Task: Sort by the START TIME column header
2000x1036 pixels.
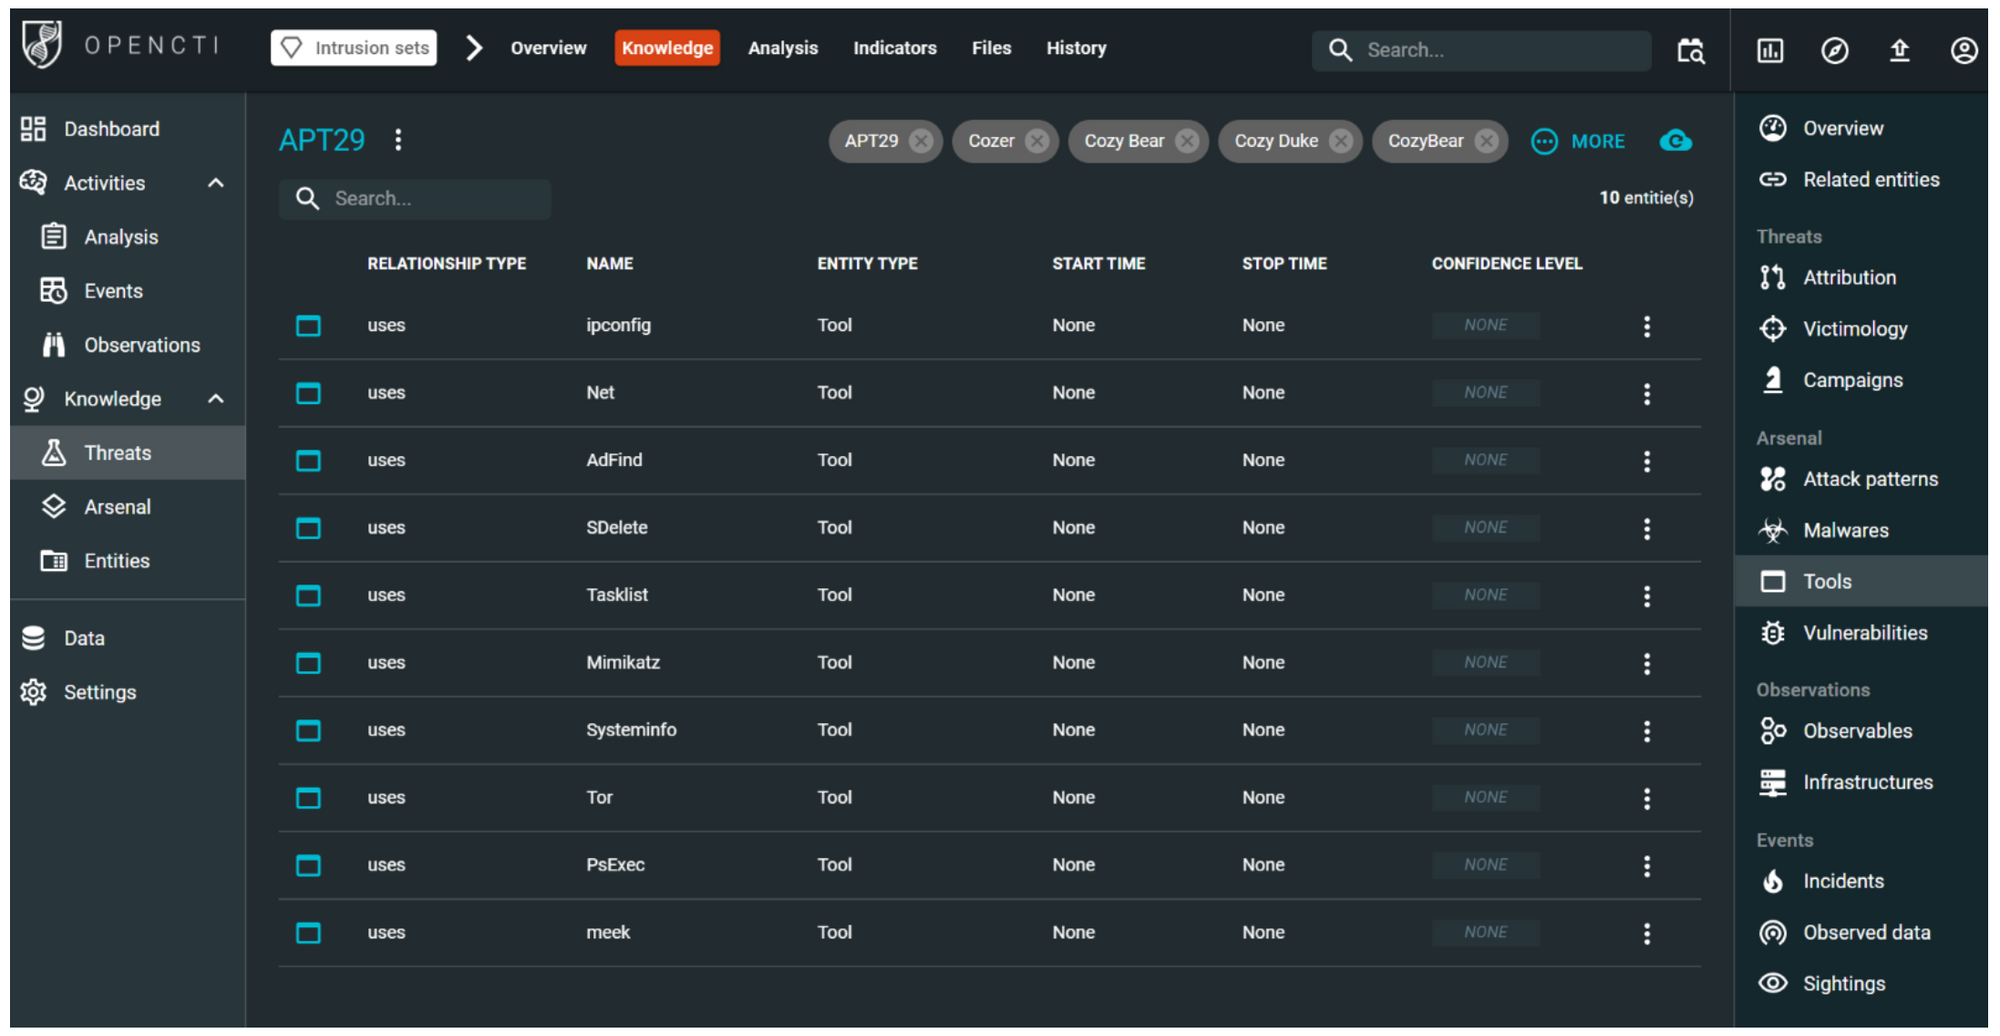Action: (x=1098, y=264)
